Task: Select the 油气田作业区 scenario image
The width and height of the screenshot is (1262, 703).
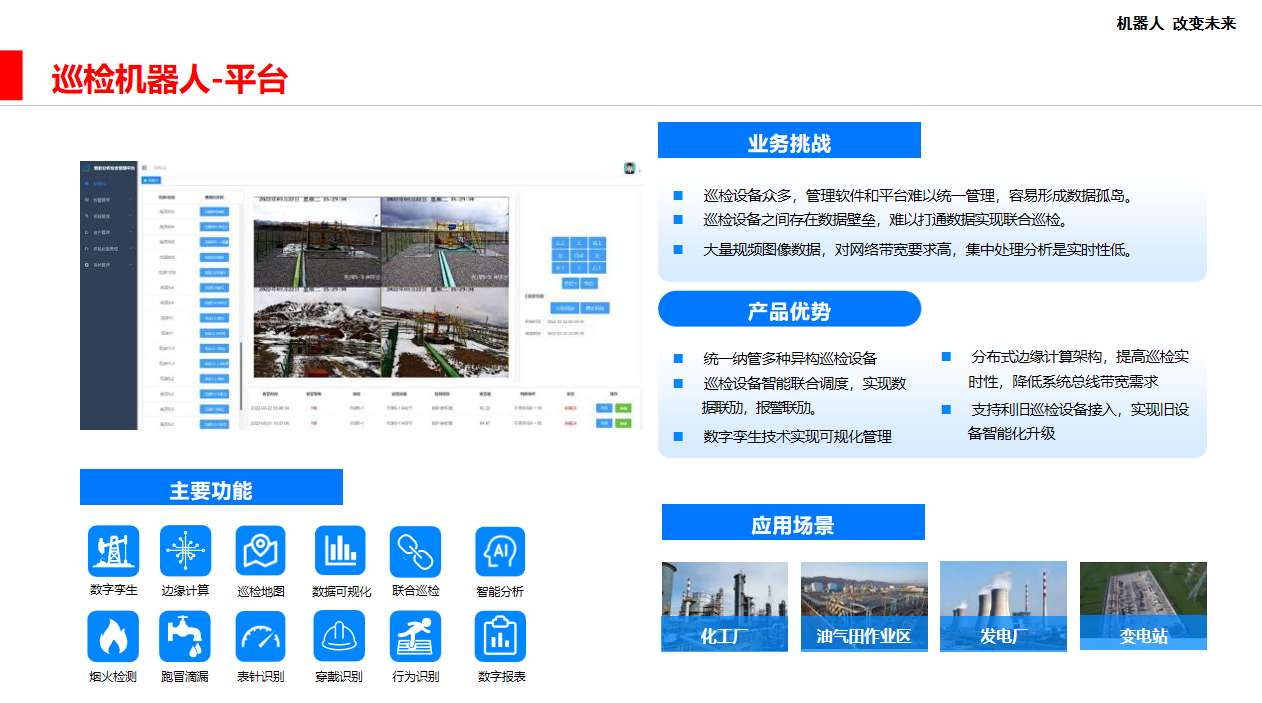Action: pos(864,606)
